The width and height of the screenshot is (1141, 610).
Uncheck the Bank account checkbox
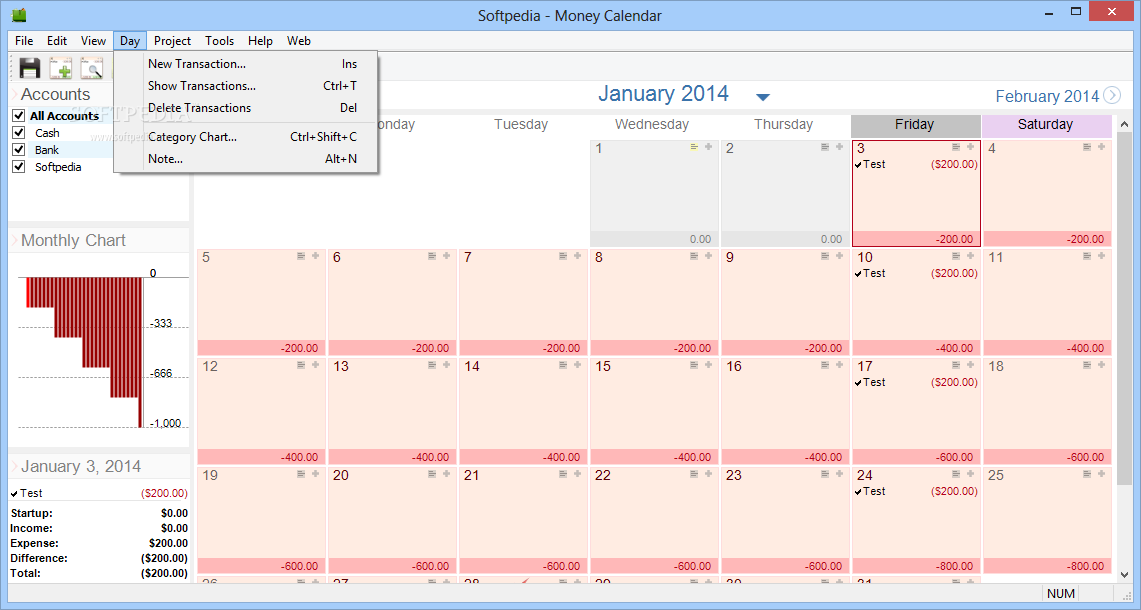19,149
